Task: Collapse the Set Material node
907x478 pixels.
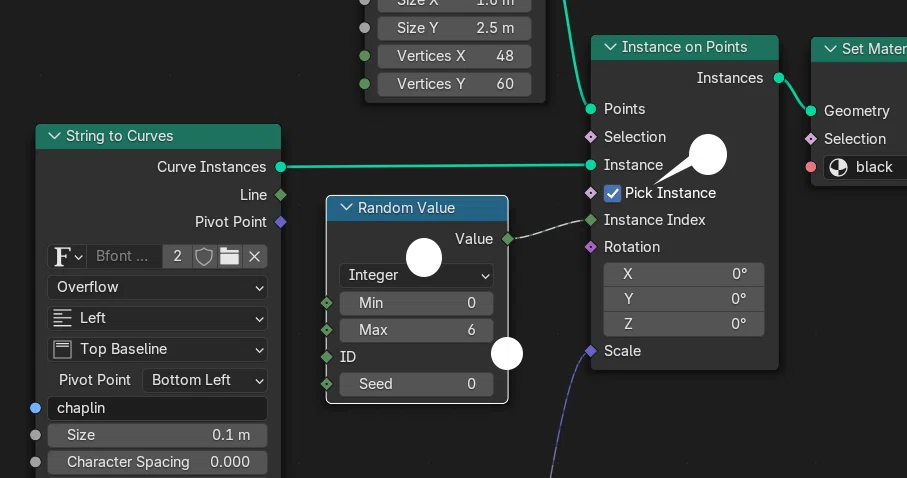Action: pos(830,49)
